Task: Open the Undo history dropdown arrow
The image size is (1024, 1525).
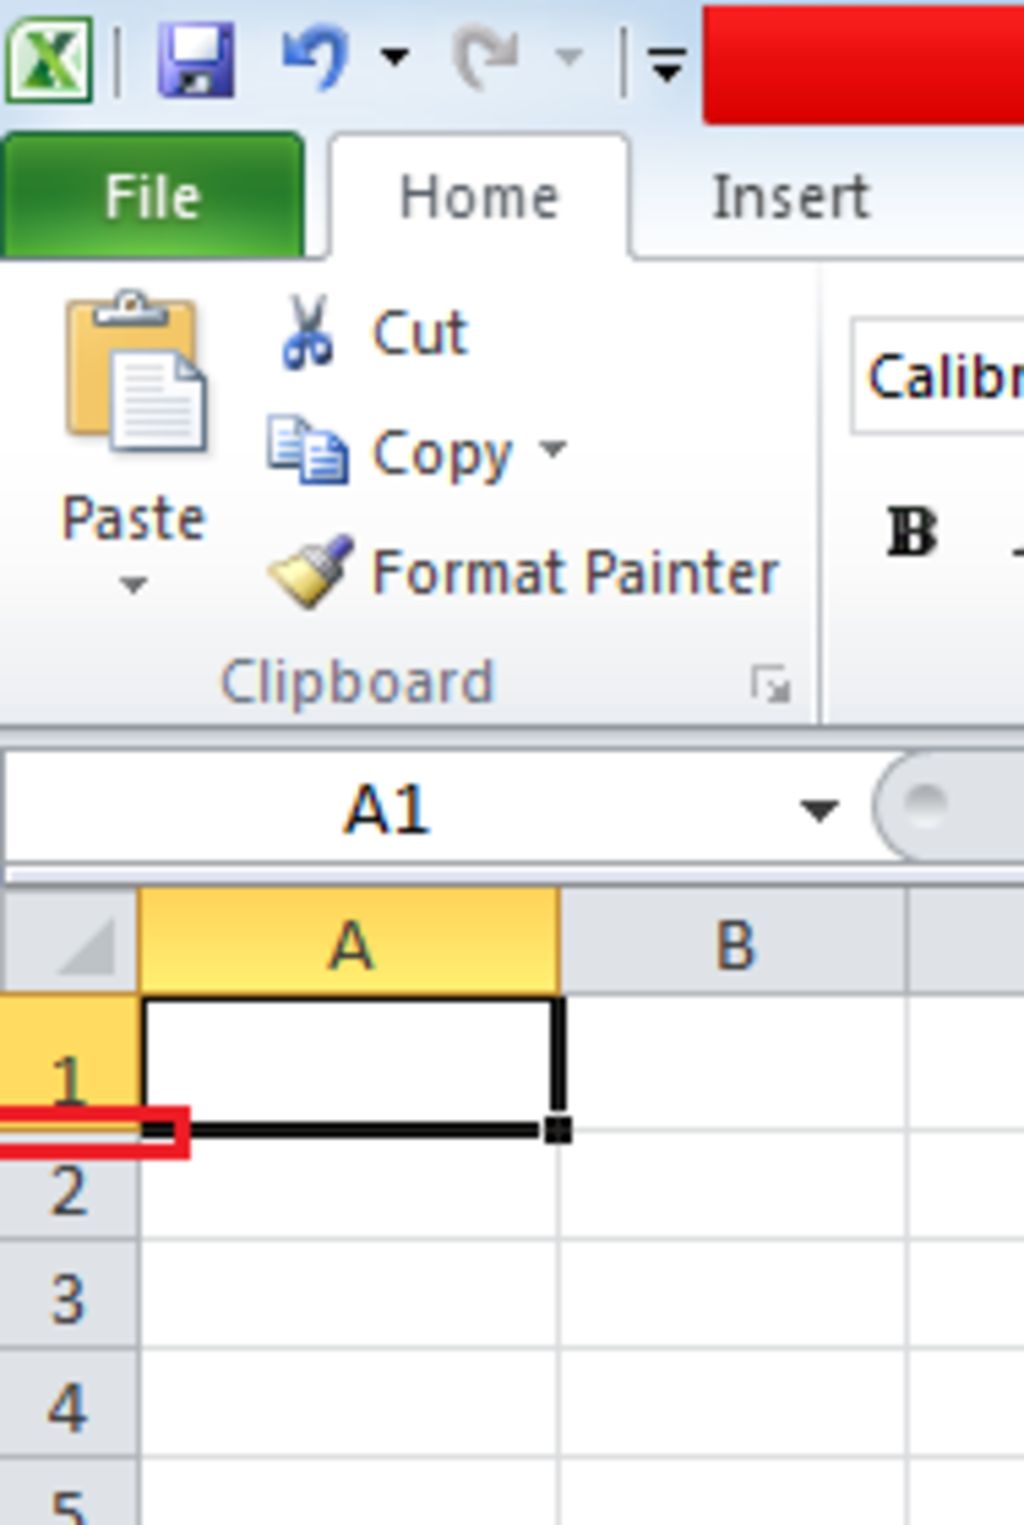Action: (x=395, y=58)
